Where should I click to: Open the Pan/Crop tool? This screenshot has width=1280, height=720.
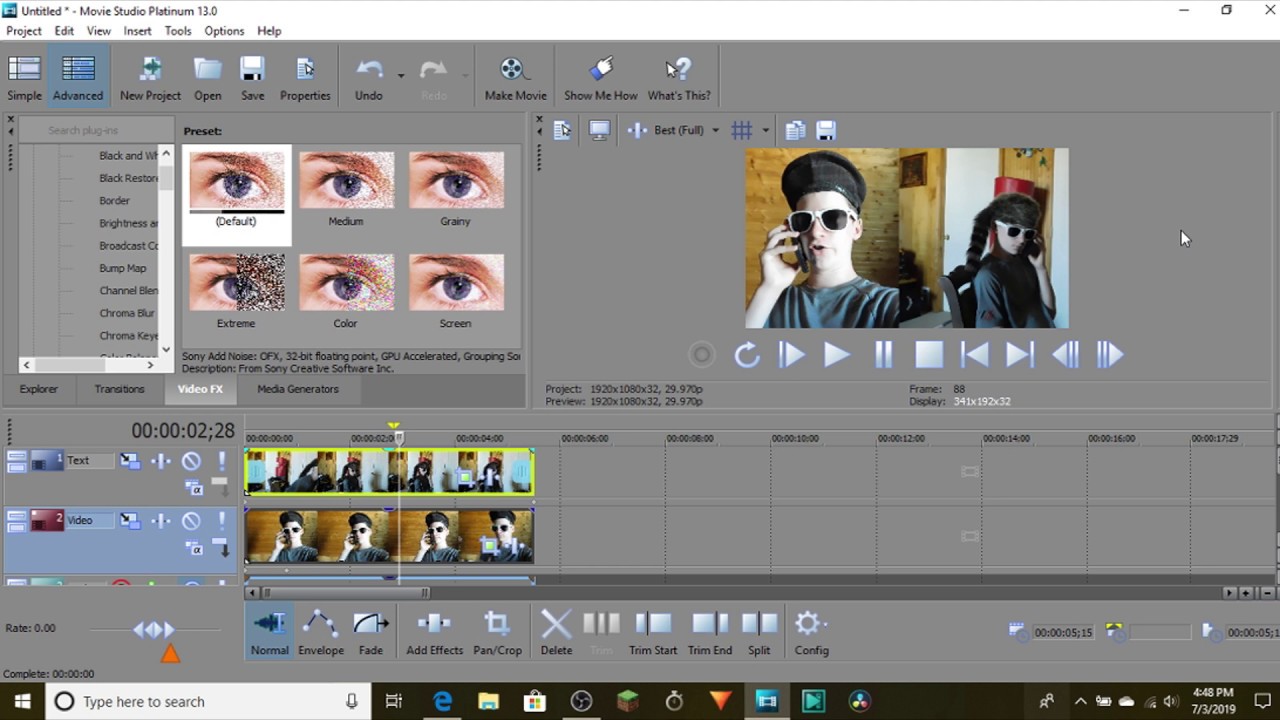[x=497, y=634]
